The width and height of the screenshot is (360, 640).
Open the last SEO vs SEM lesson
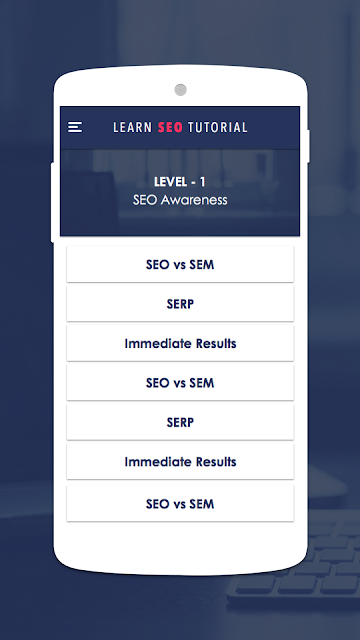pos(180,504)
